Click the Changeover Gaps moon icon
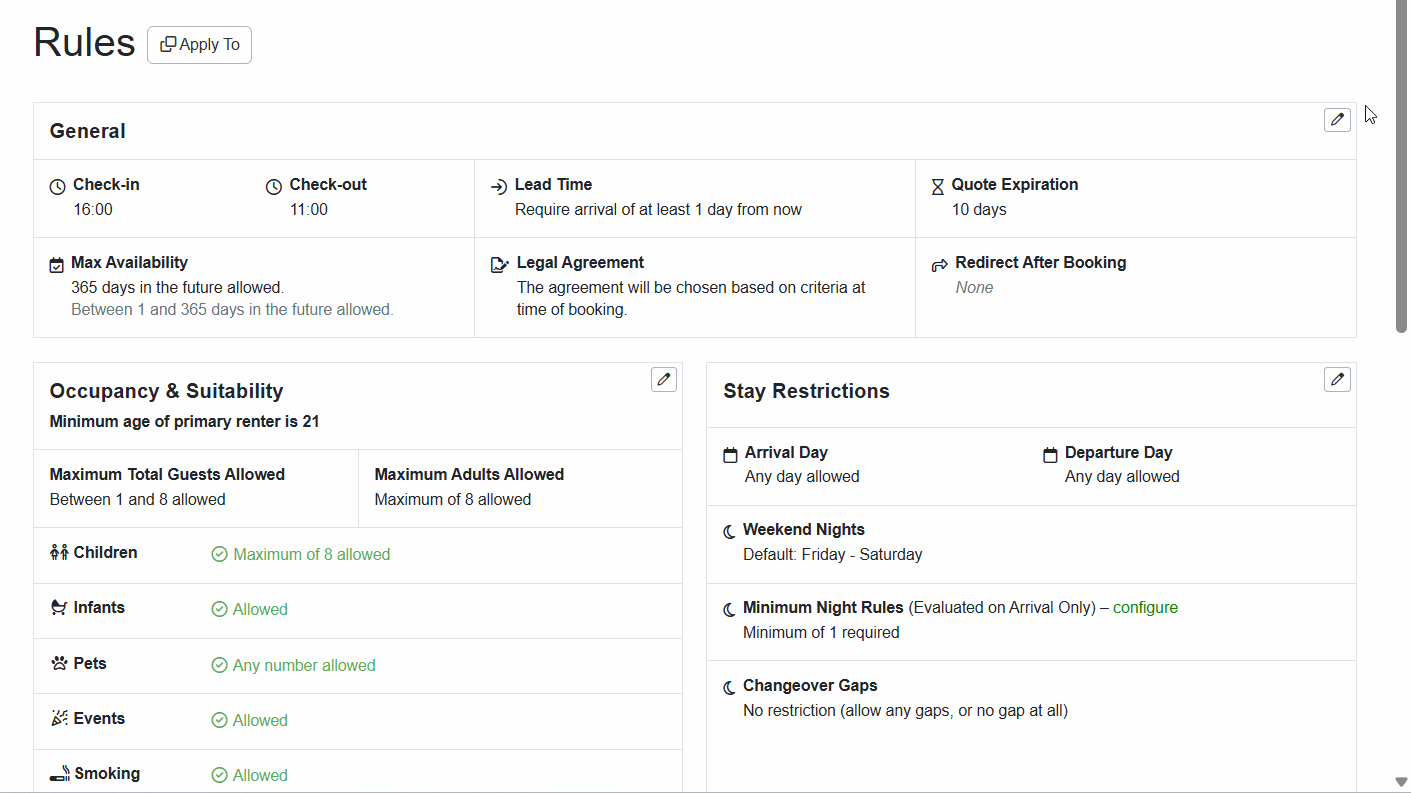 (x=730, y=686)
